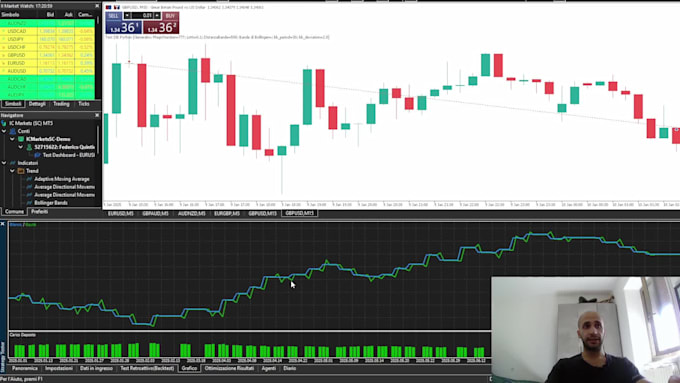This screenshot has width=680, height=383.
Task: Select the EURUSD row in Market Watch
Action: click(47, 63)
